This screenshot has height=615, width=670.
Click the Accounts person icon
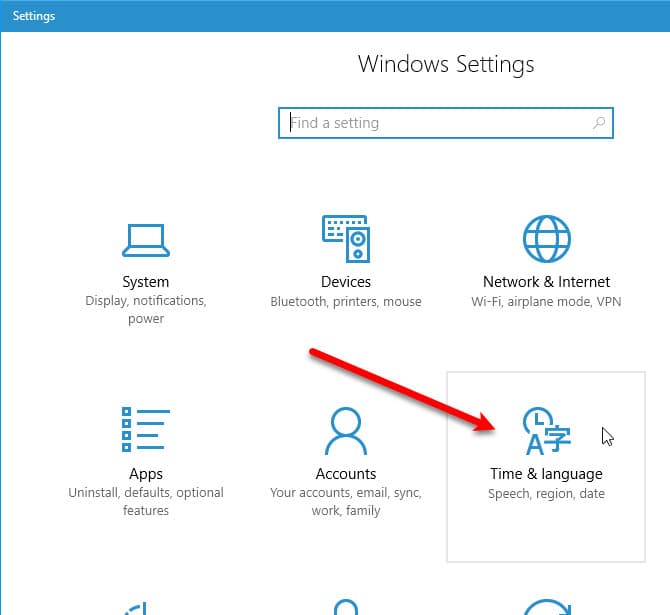(346, 431)
